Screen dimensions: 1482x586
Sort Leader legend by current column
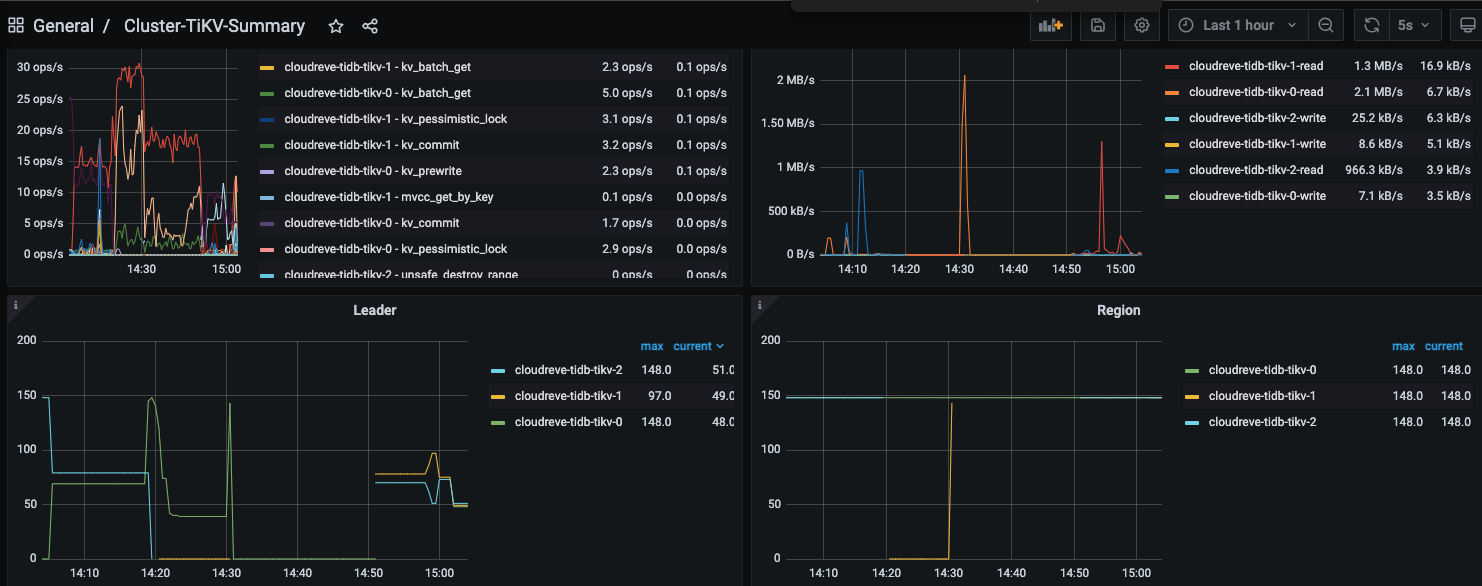pyautogui.click(x=698, y=346)
